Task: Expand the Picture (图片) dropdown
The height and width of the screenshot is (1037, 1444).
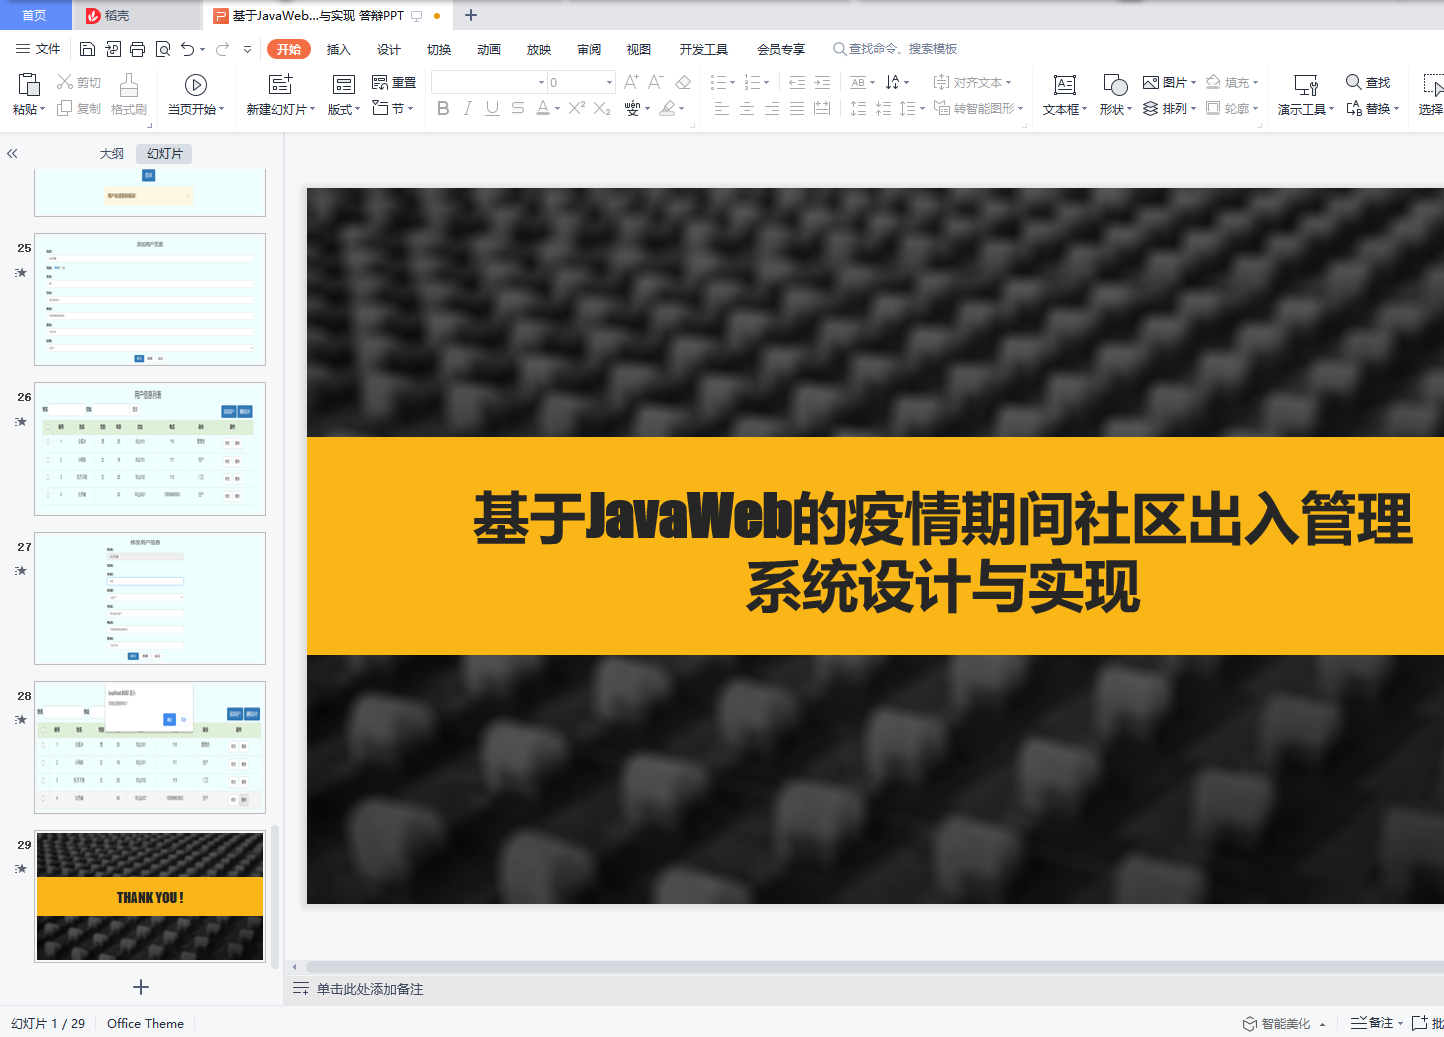Action: (x=1170, y=82)
